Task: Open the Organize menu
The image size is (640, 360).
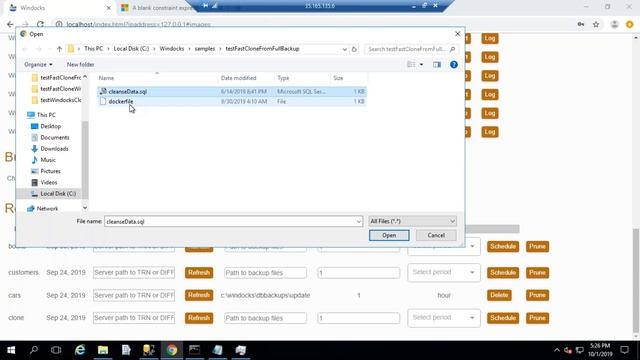Action: click(38, 64)
